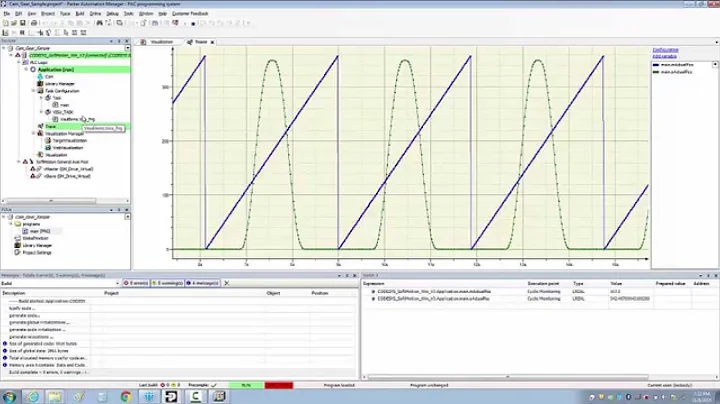Toggle the messages filter in Messages

pyautogui.click(x=202, y=283)
